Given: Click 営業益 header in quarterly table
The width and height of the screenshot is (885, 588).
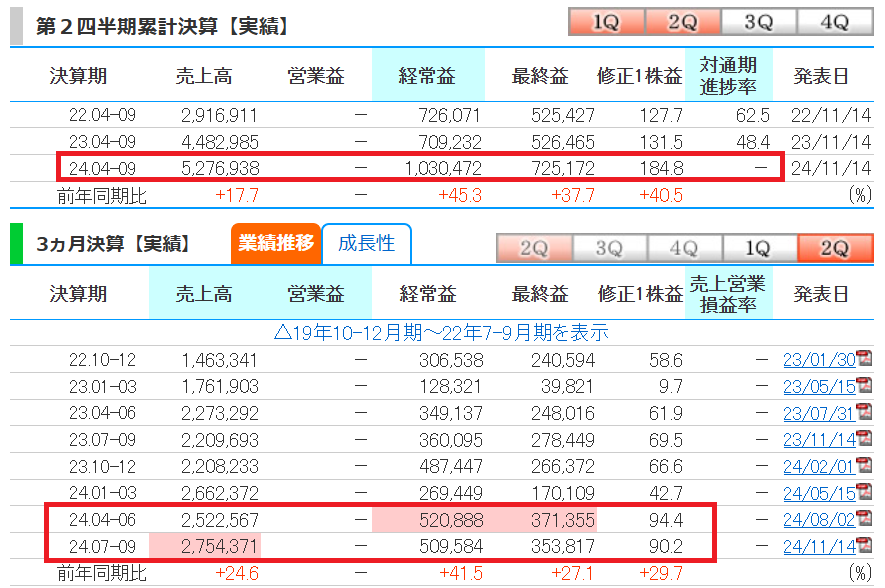Looking at the screenshot, I should tap(316, 293).
